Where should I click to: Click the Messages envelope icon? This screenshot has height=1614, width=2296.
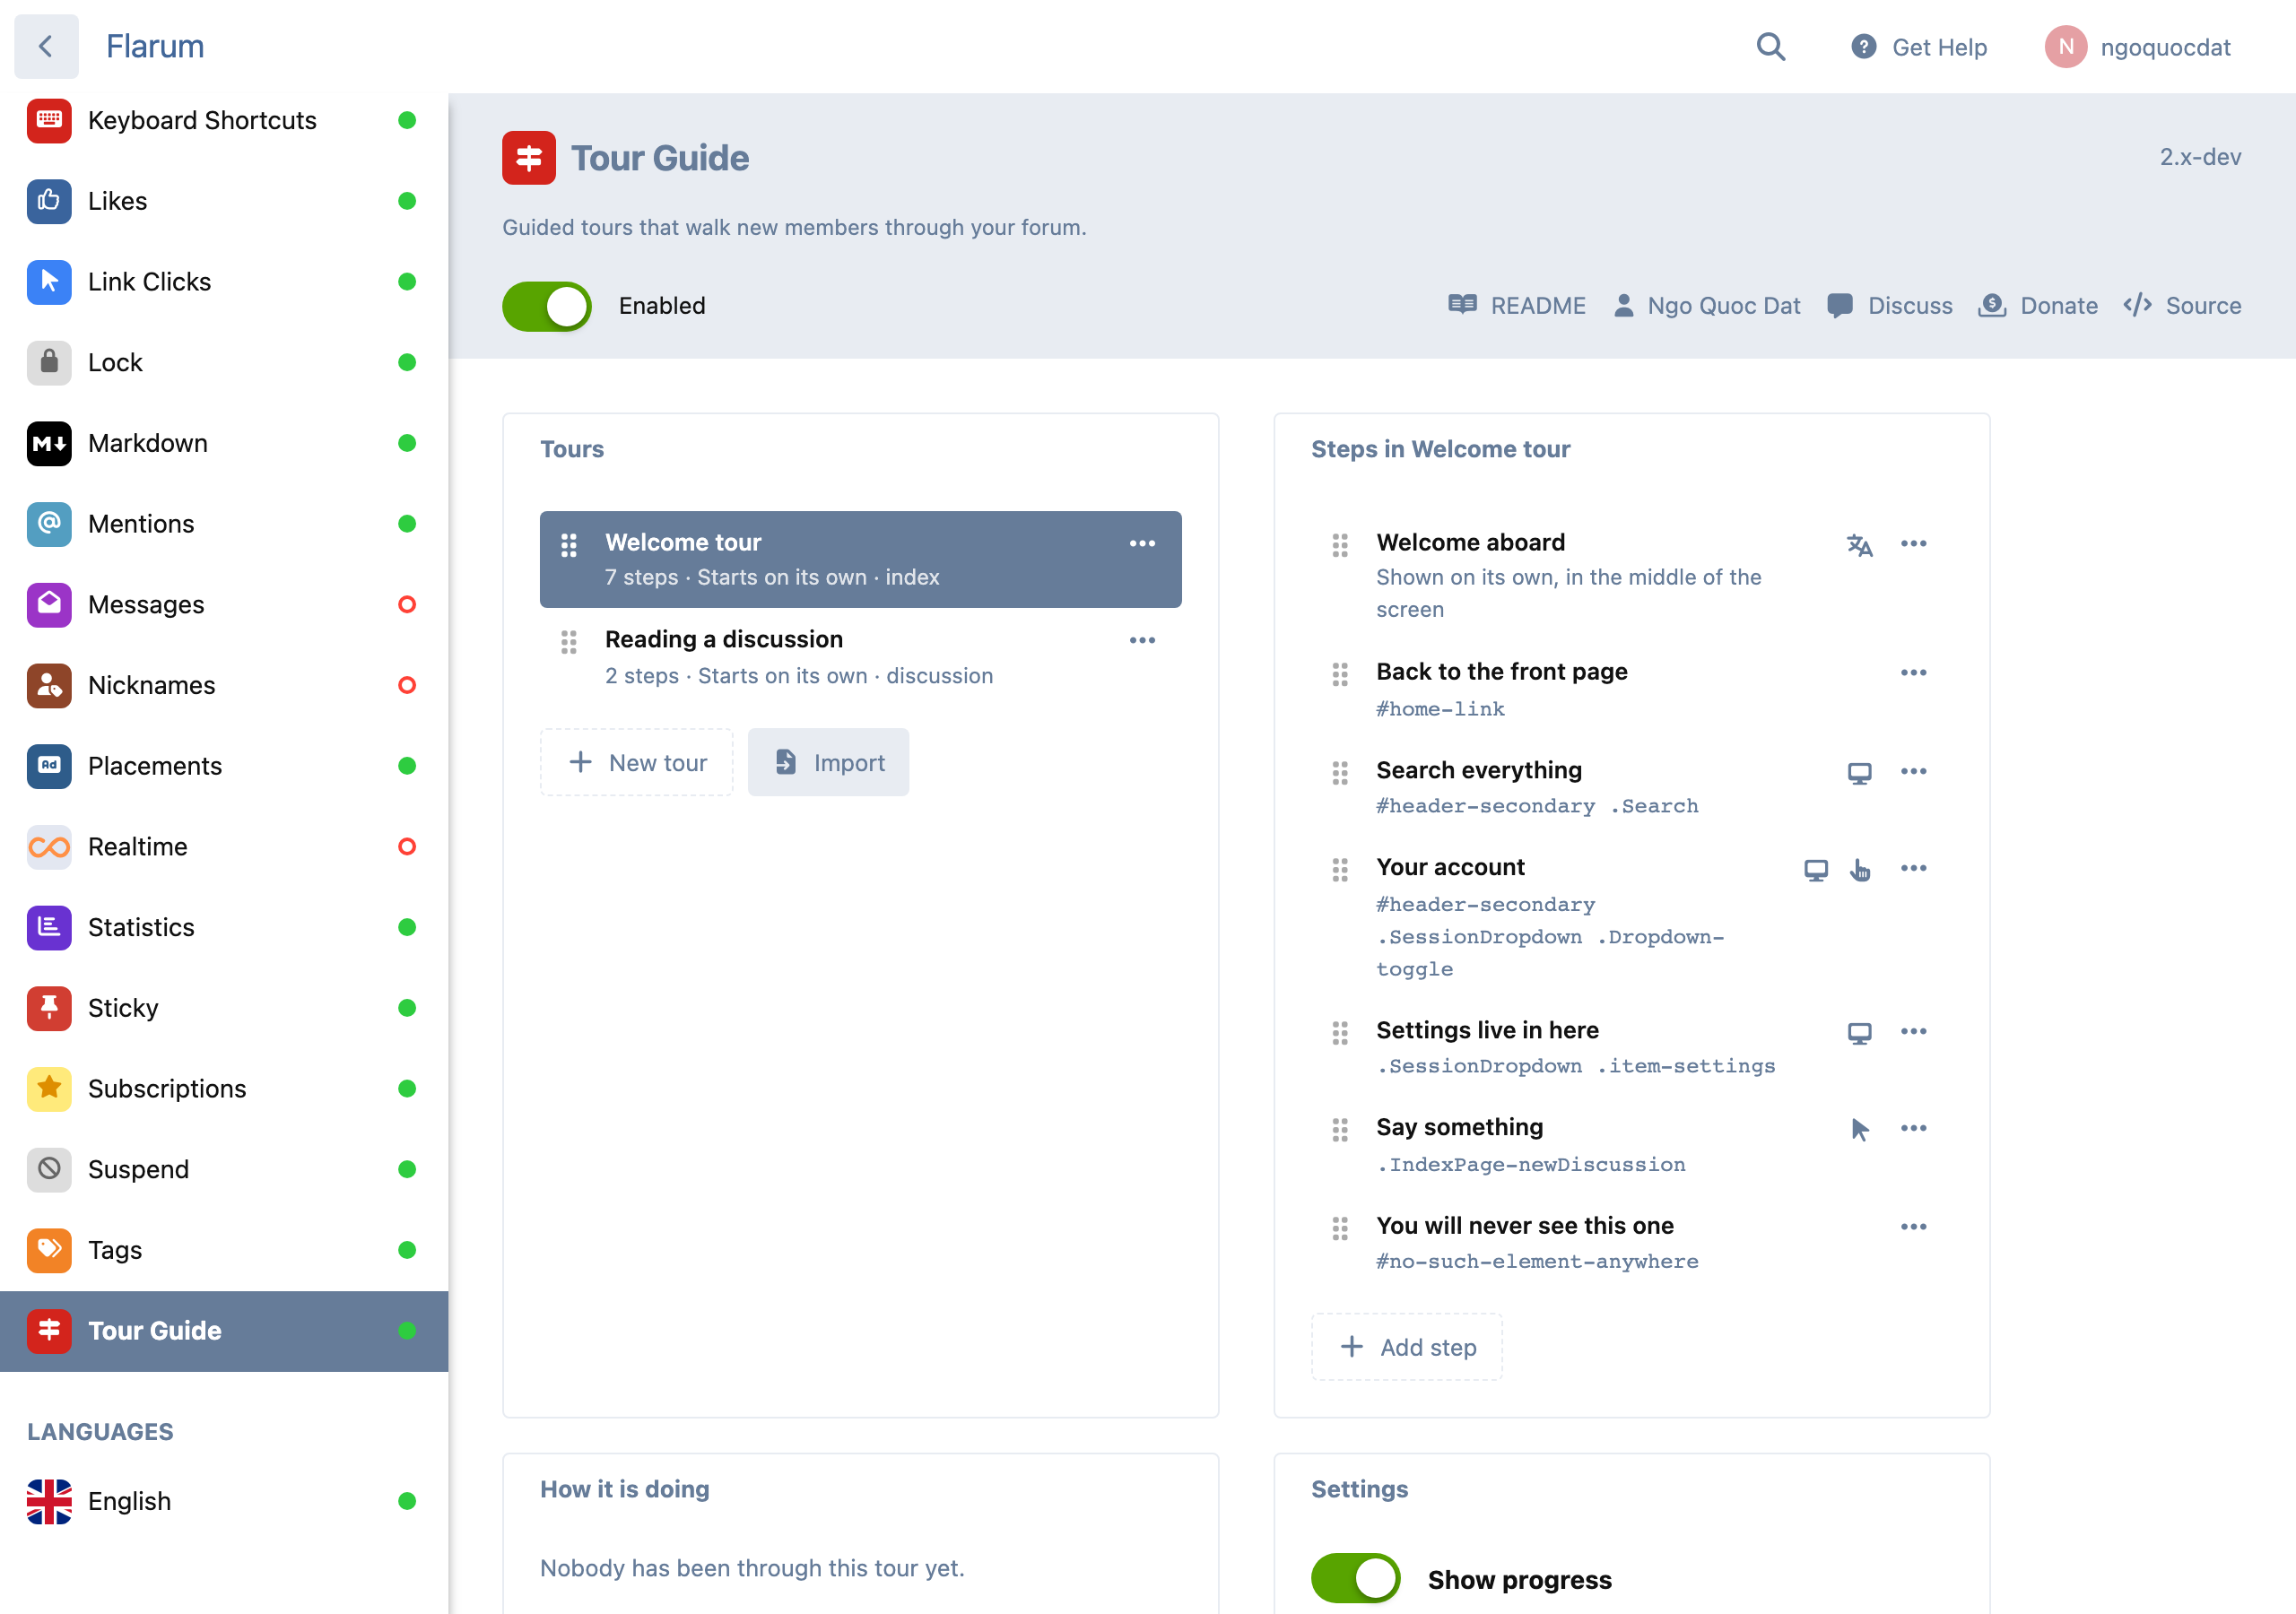(49, 605)
